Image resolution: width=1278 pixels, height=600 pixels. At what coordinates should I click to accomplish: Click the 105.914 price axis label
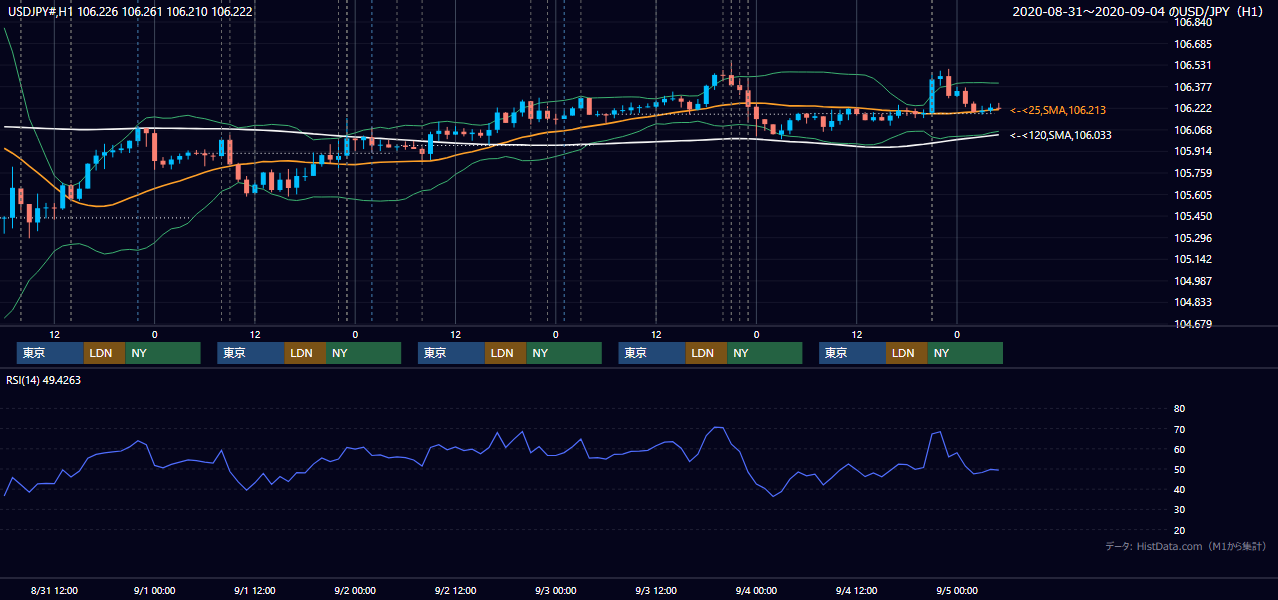point(1192,152)
